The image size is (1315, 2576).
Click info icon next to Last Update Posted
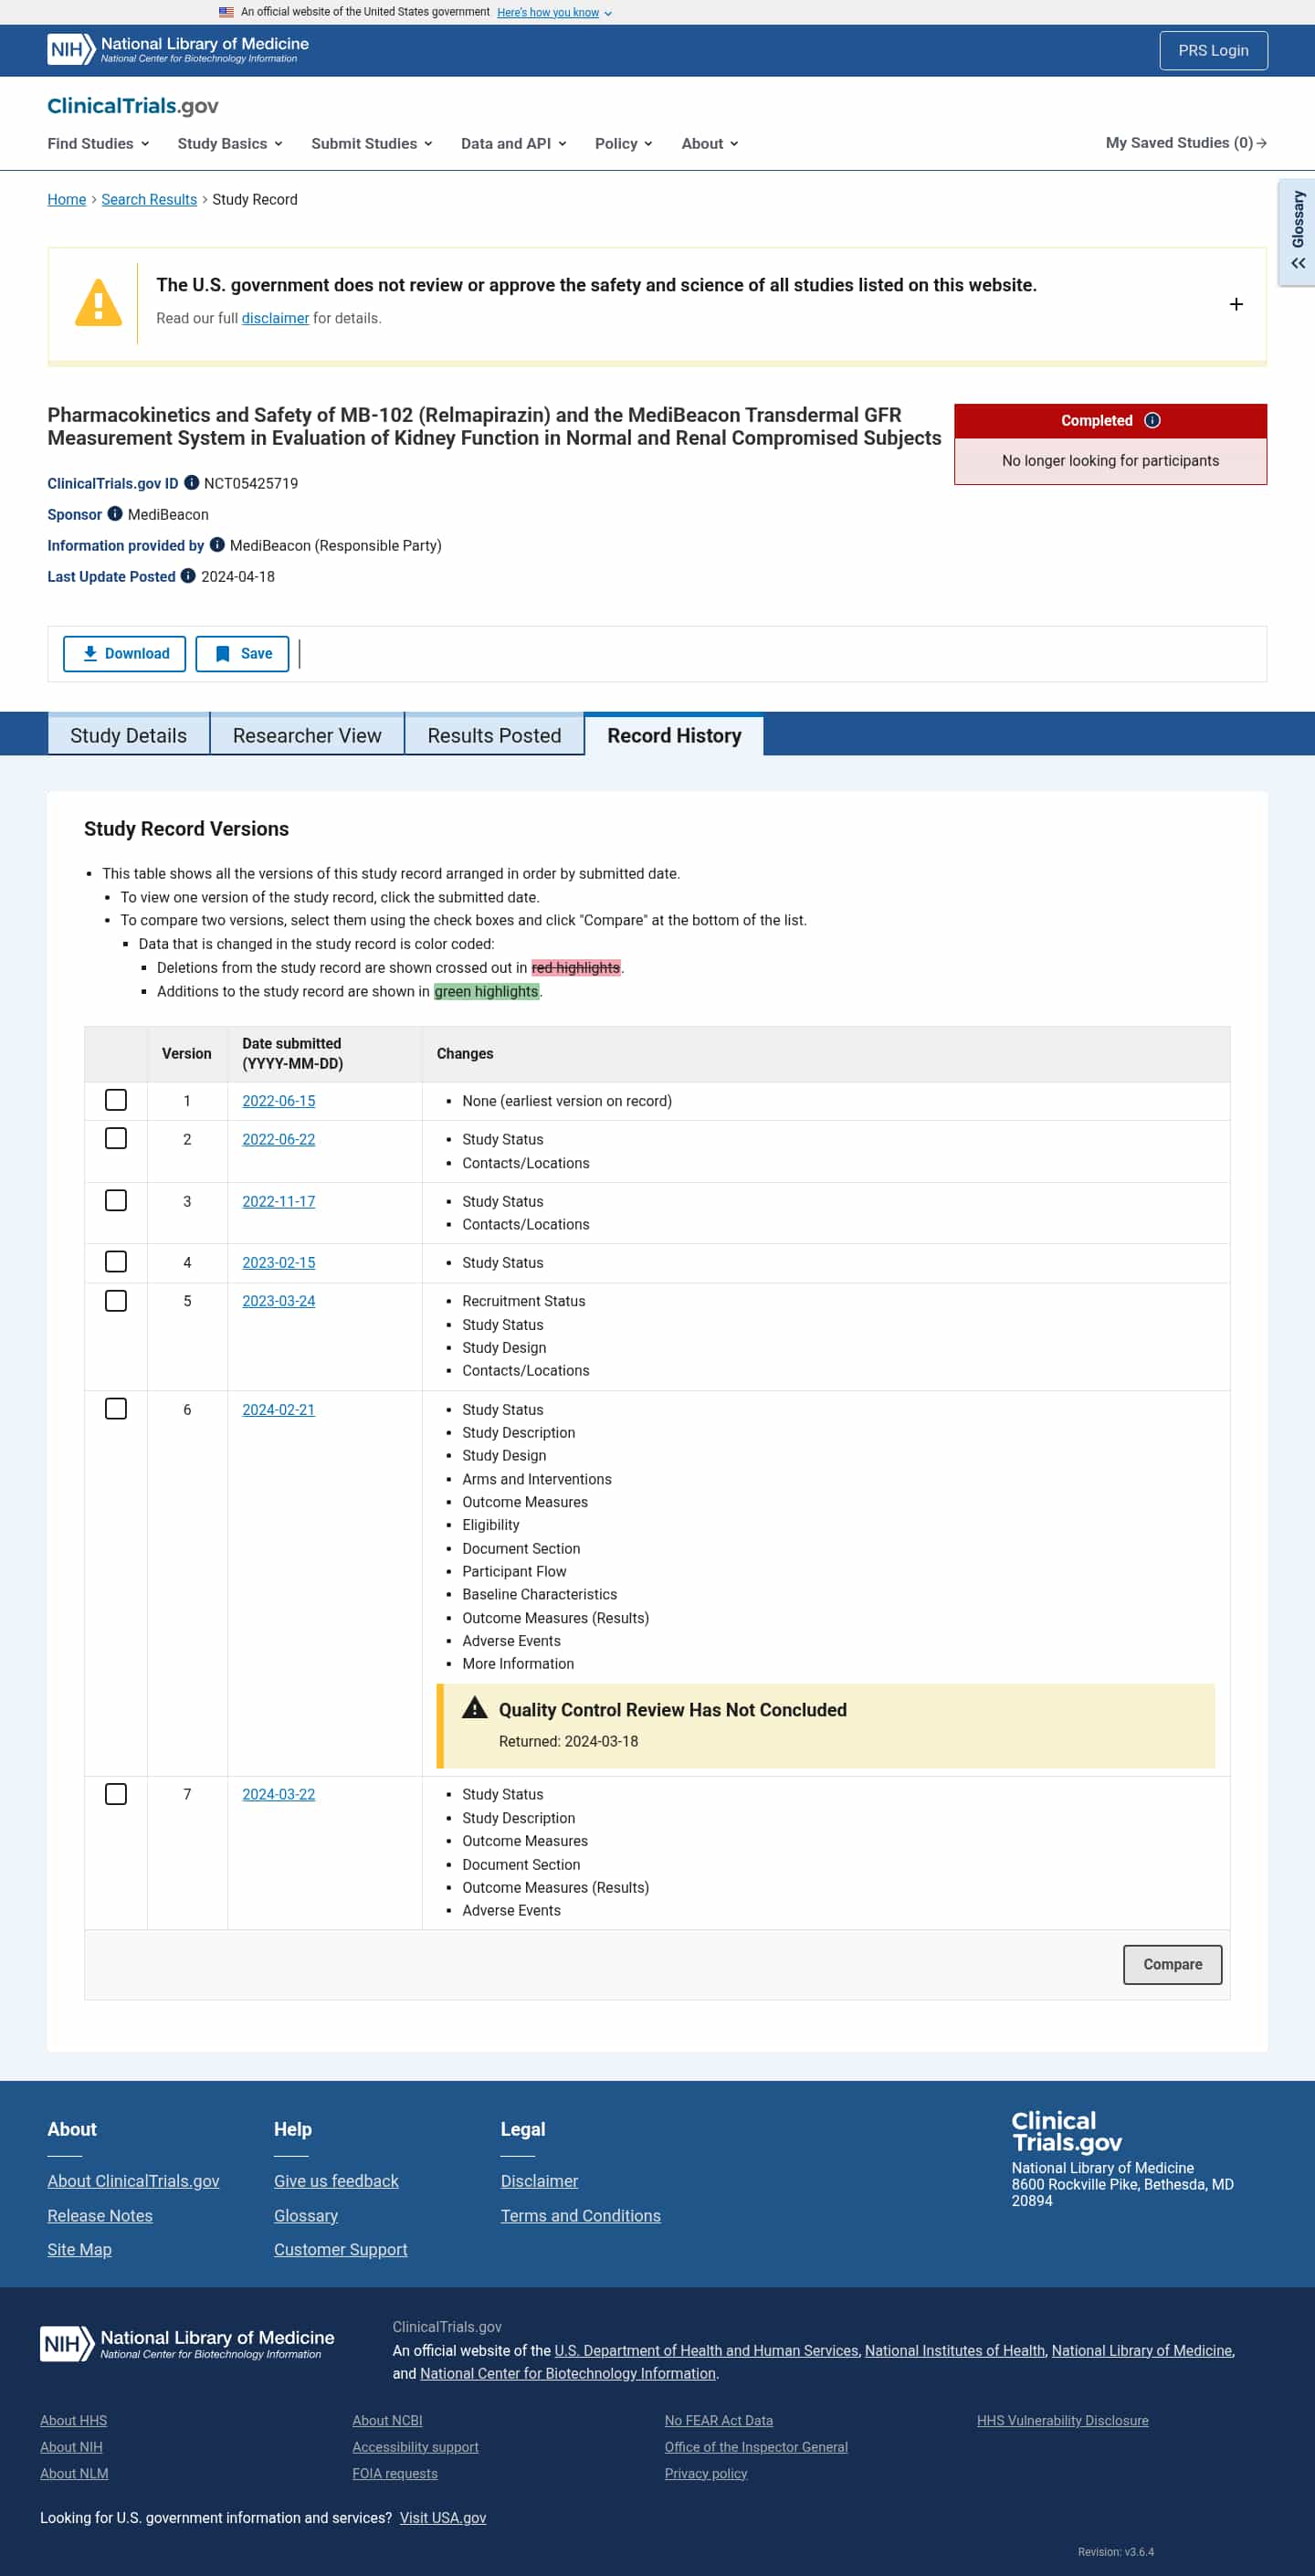tap(188, 576)
